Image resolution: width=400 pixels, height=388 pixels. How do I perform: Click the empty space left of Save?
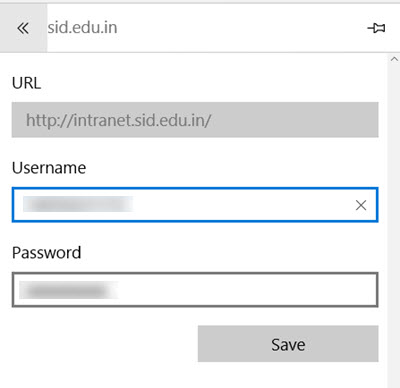coord(105,344)
